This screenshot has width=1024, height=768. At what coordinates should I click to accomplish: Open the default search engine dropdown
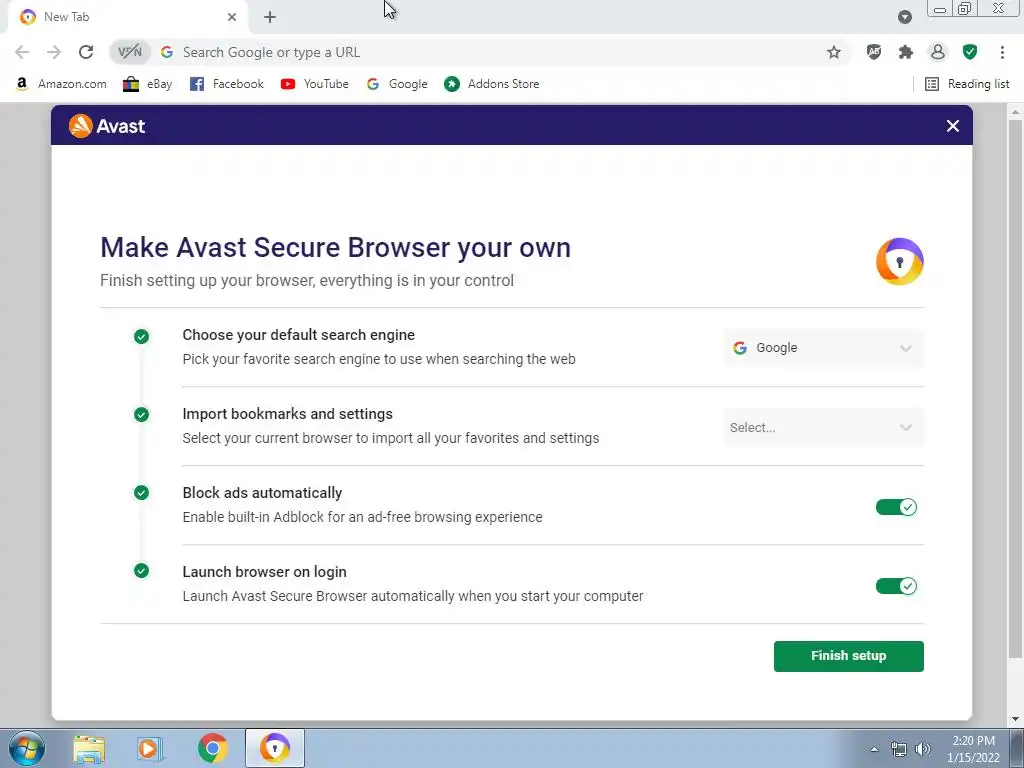[x=823, y=348]
